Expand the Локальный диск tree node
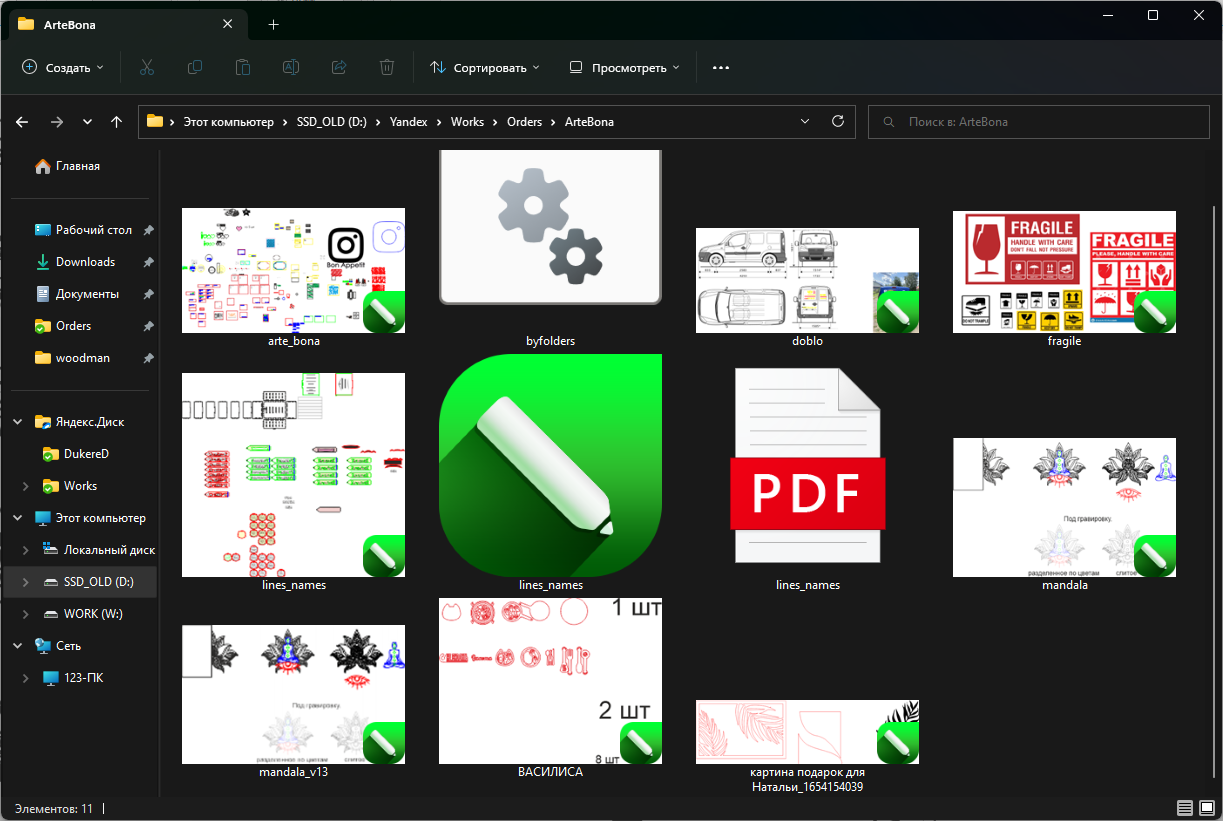 [25, 550]
